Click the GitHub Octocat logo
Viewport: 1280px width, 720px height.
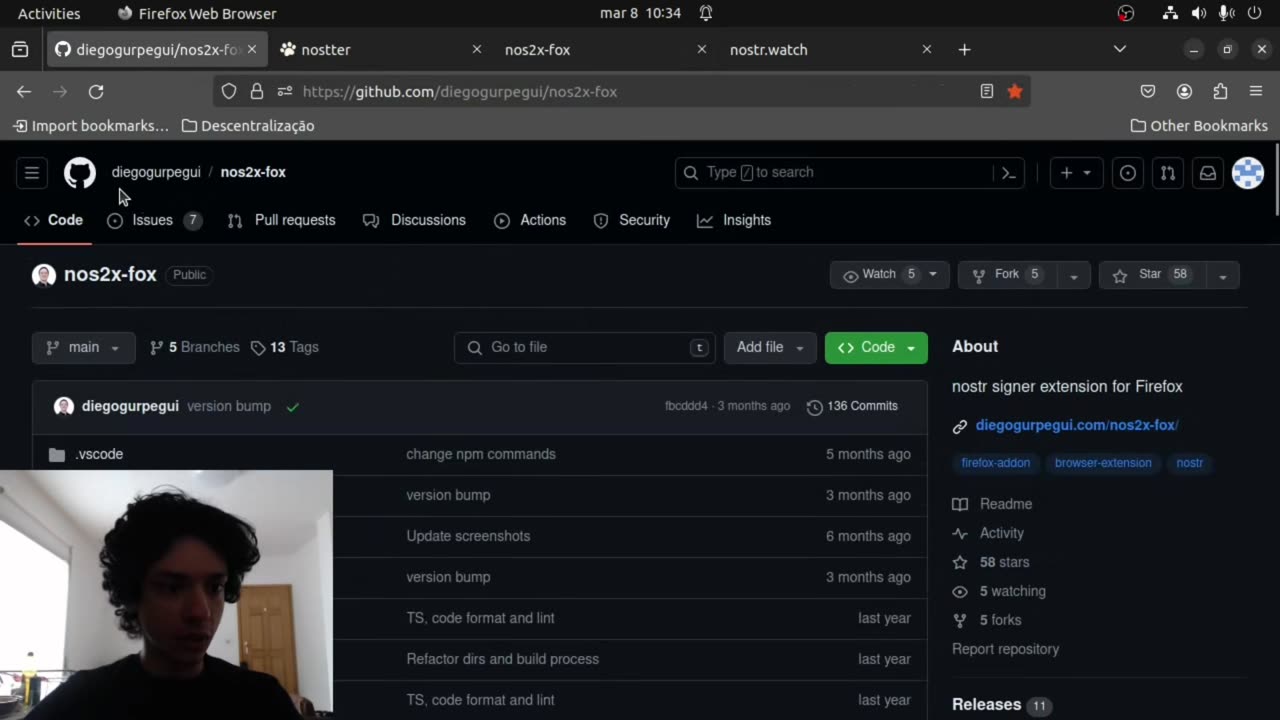pyautogui.click(x=80, y=173)
